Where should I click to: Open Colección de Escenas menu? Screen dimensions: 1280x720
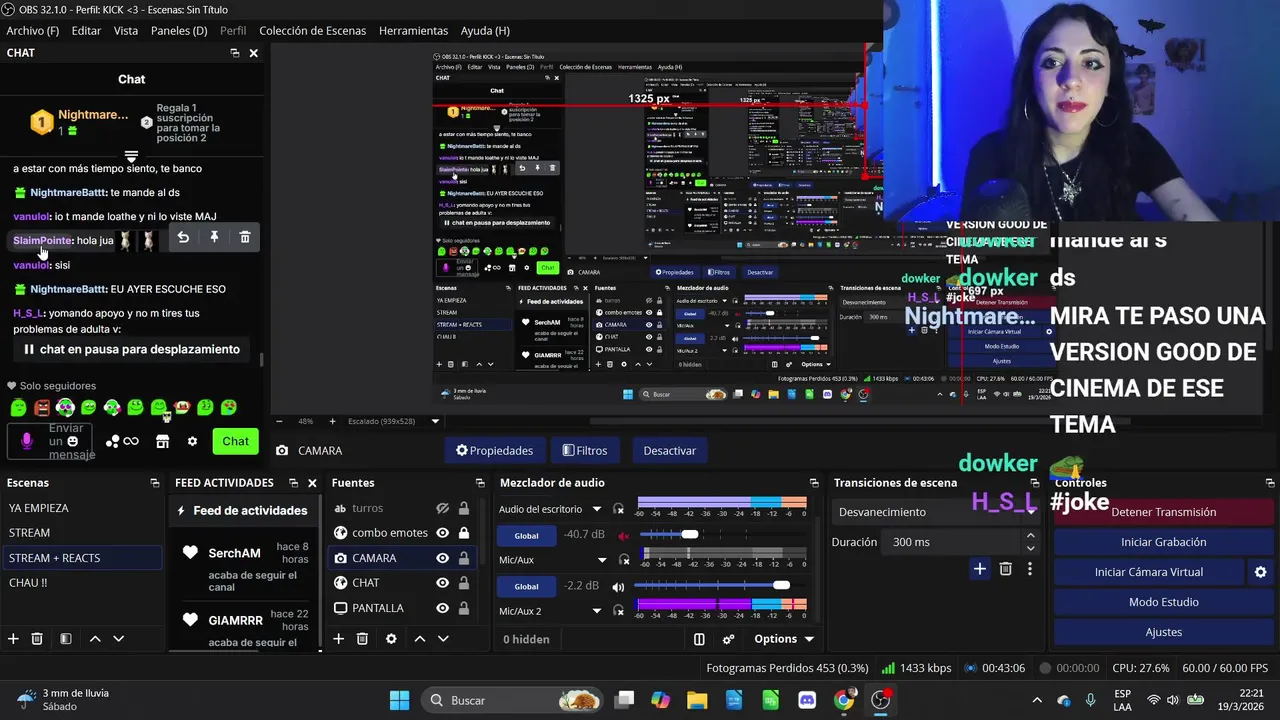coord(312,31)
